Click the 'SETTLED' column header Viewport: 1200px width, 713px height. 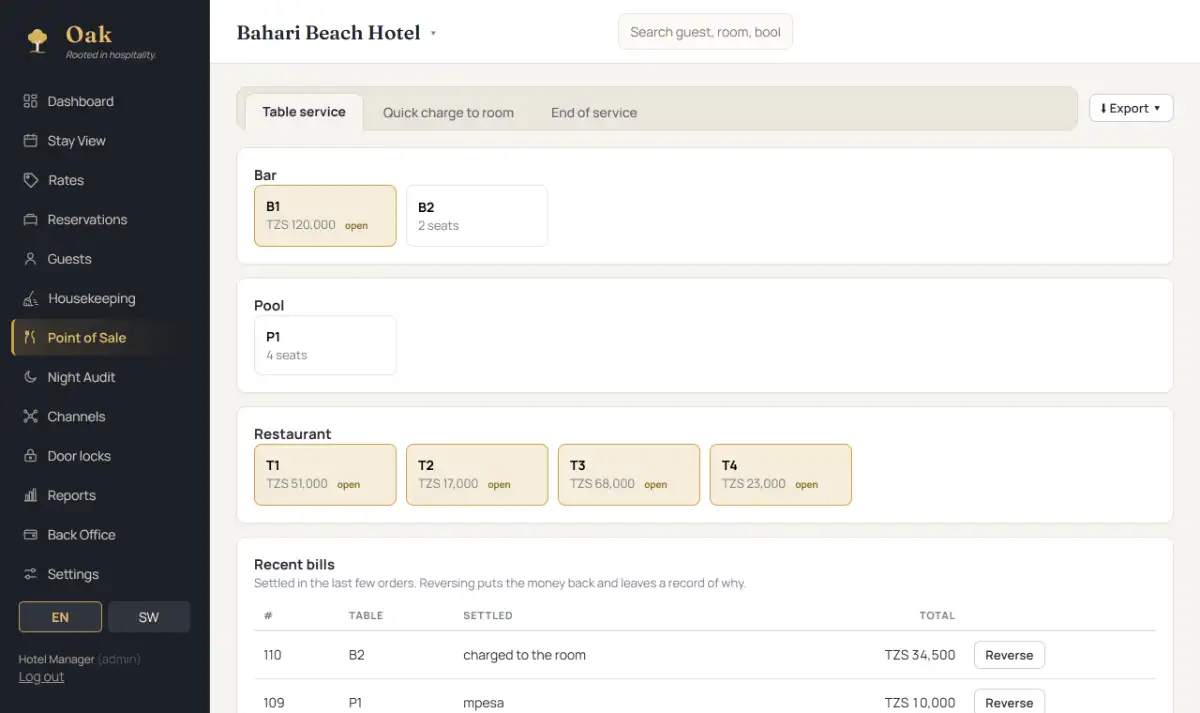coord(488,616)
